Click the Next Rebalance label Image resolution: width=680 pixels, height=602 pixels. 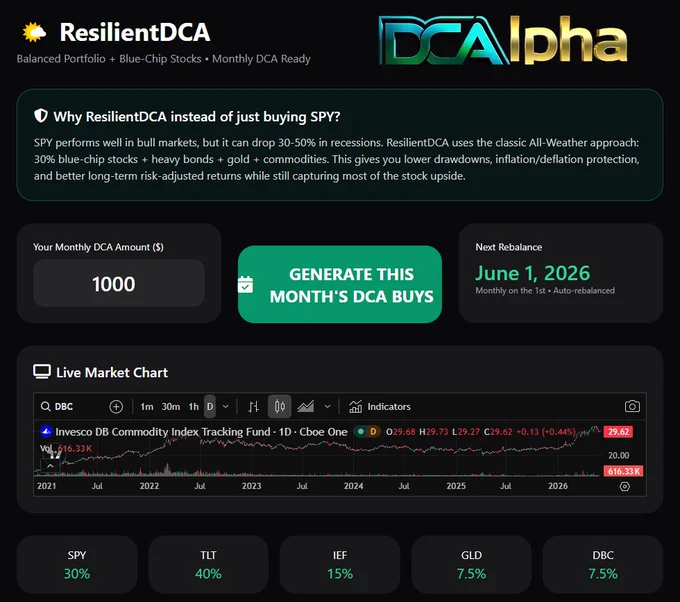509,247
